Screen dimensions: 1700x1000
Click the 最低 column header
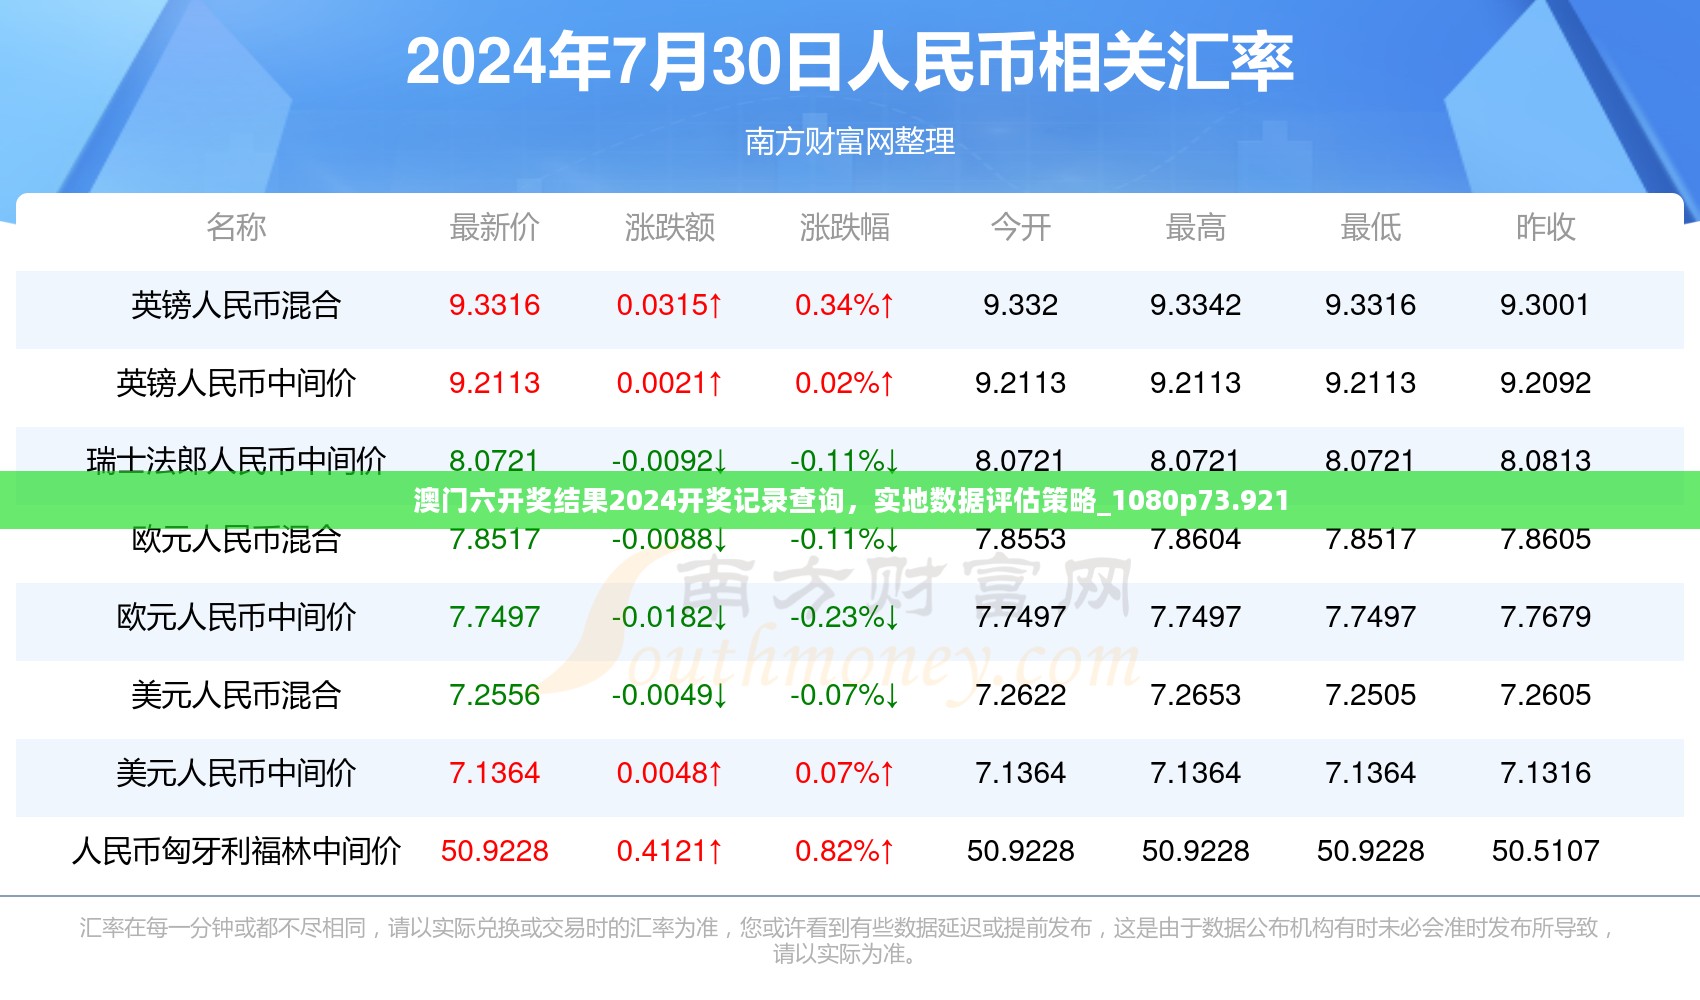click(1370, 227)
